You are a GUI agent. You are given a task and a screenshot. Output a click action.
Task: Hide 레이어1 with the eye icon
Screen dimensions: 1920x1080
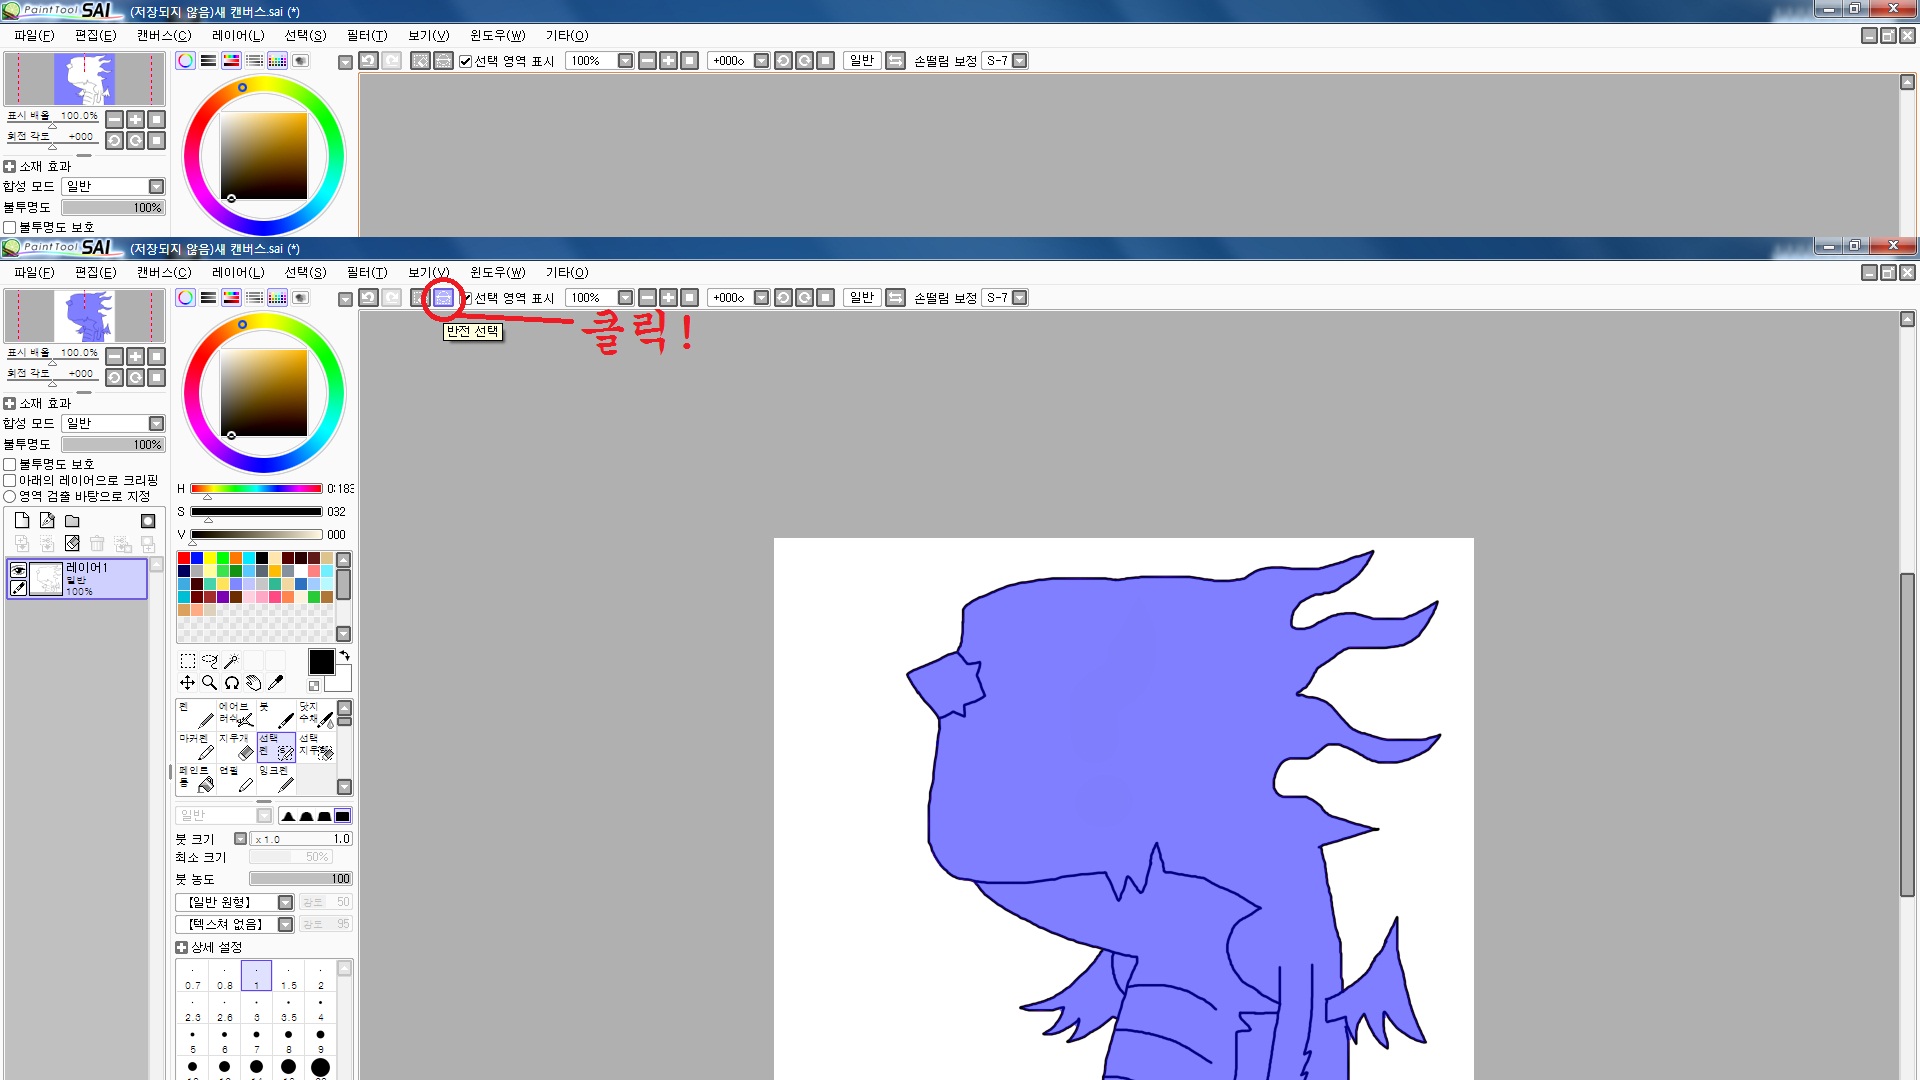[18, 570]
